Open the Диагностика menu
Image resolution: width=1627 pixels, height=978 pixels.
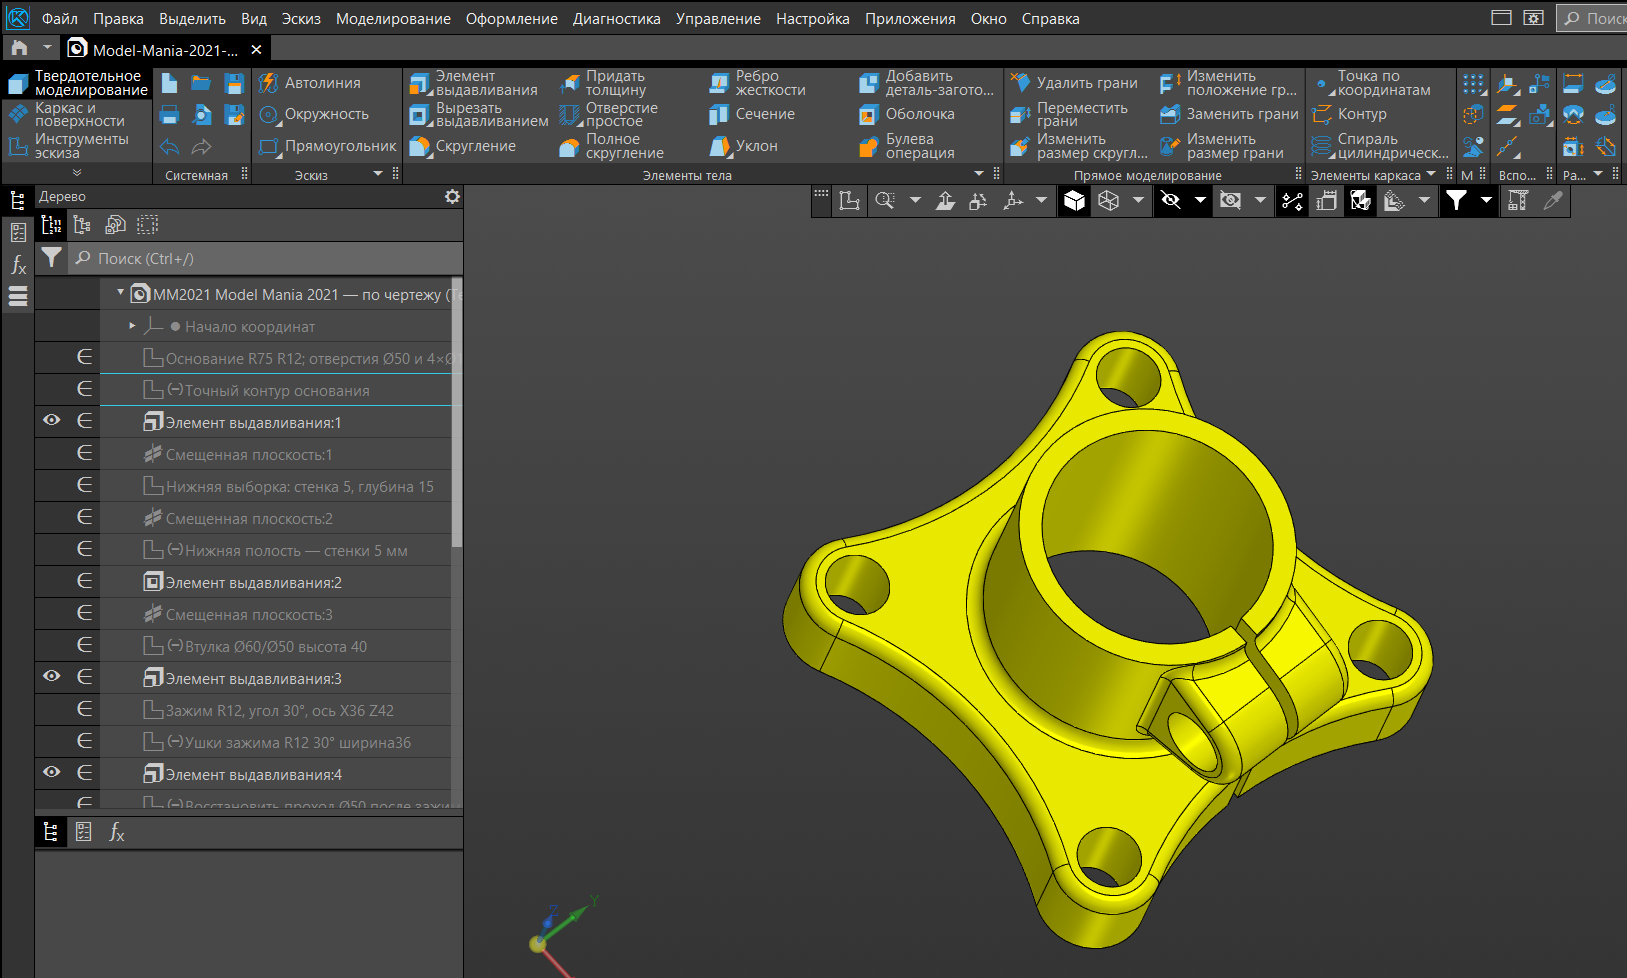tap(616, 19)
